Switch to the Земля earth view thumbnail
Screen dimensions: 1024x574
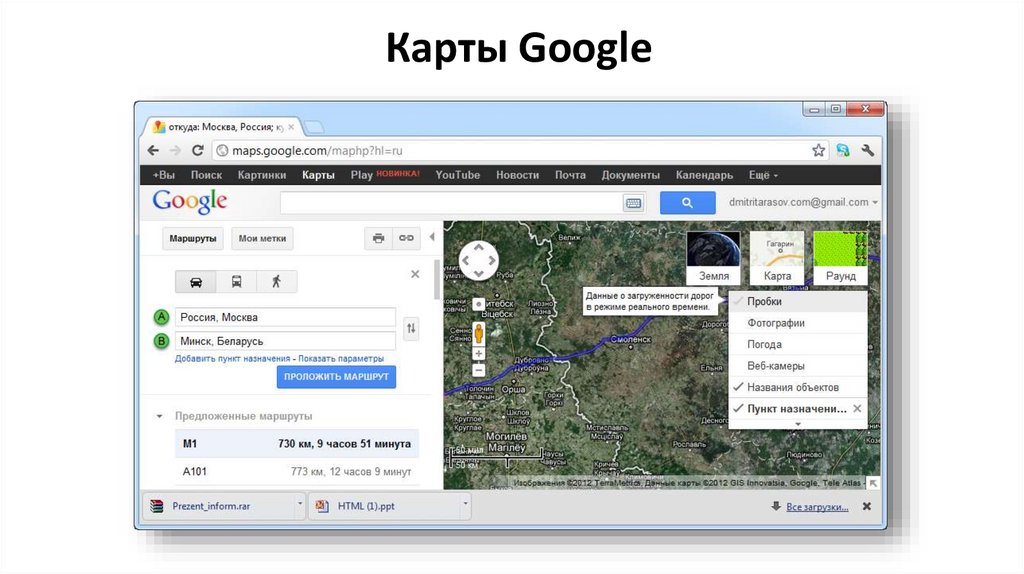(714, 257)
